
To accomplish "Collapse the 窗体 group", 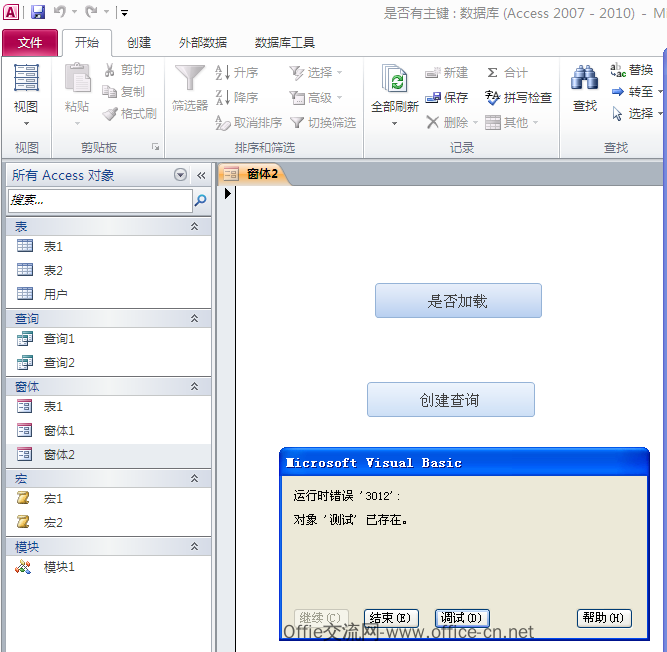I will [x=194, y=386].
